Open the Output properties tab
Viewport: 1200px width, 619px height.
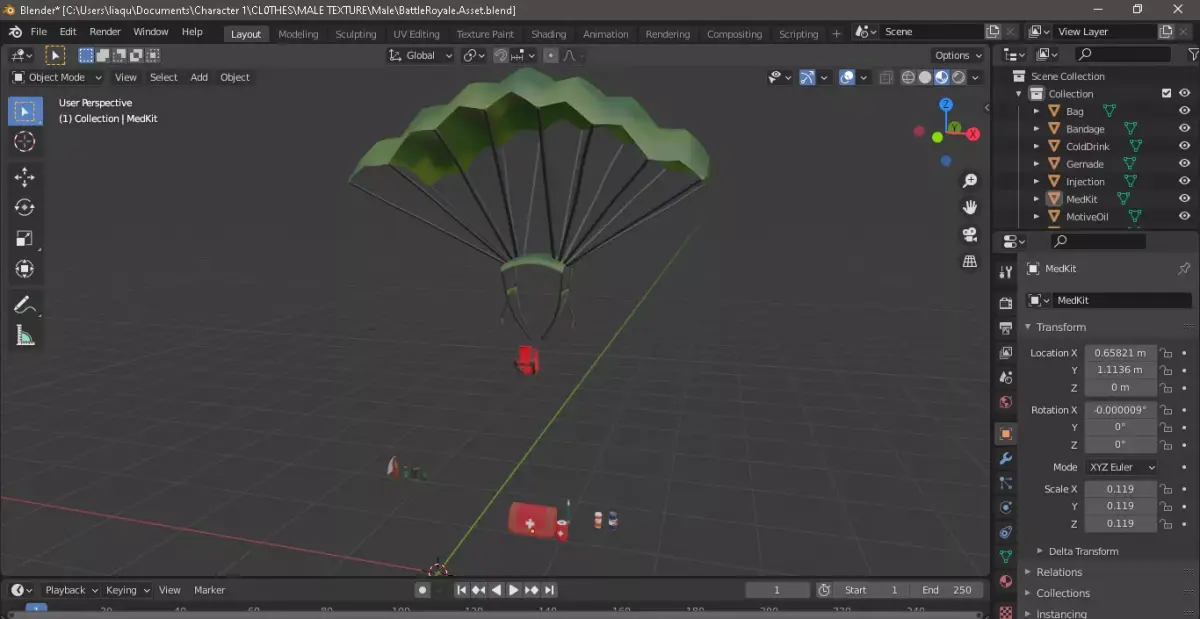point(1006,328)
